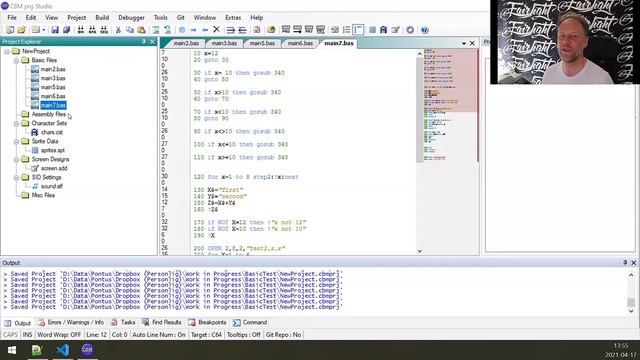Collapse the NewProject tree root
This screenshot has width=640, height=360.
tap(7, 51)
